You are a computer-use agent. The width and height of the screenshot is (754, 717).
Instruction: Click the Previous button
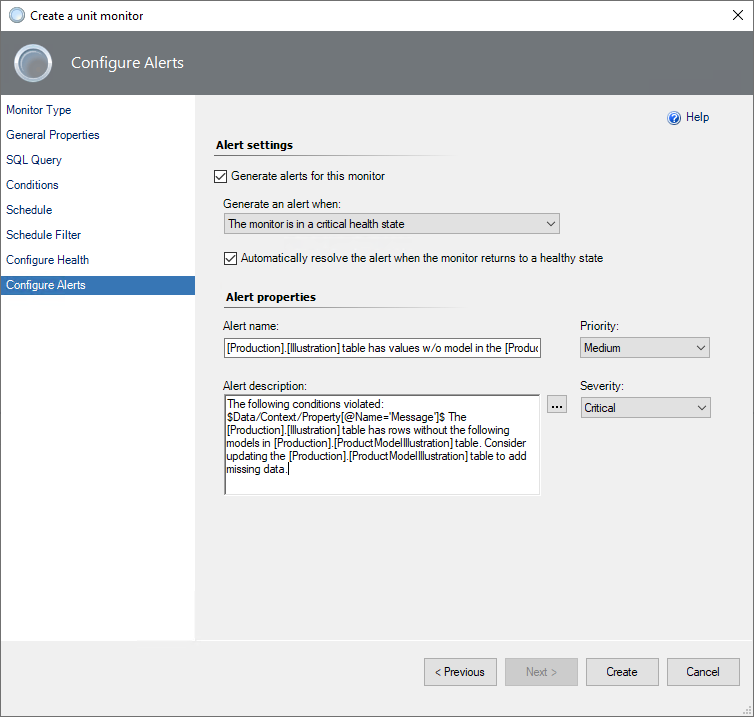460,672
